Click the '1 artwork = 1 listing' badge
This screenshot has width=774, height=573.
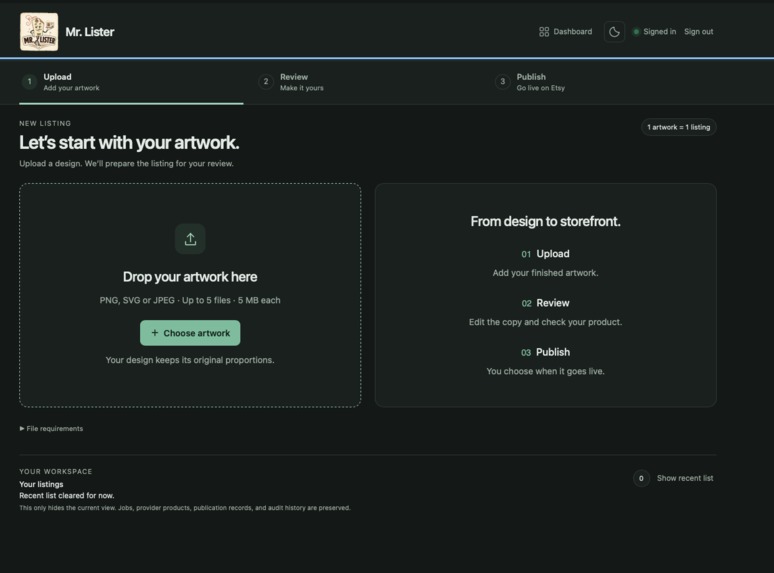pos(679,127)
